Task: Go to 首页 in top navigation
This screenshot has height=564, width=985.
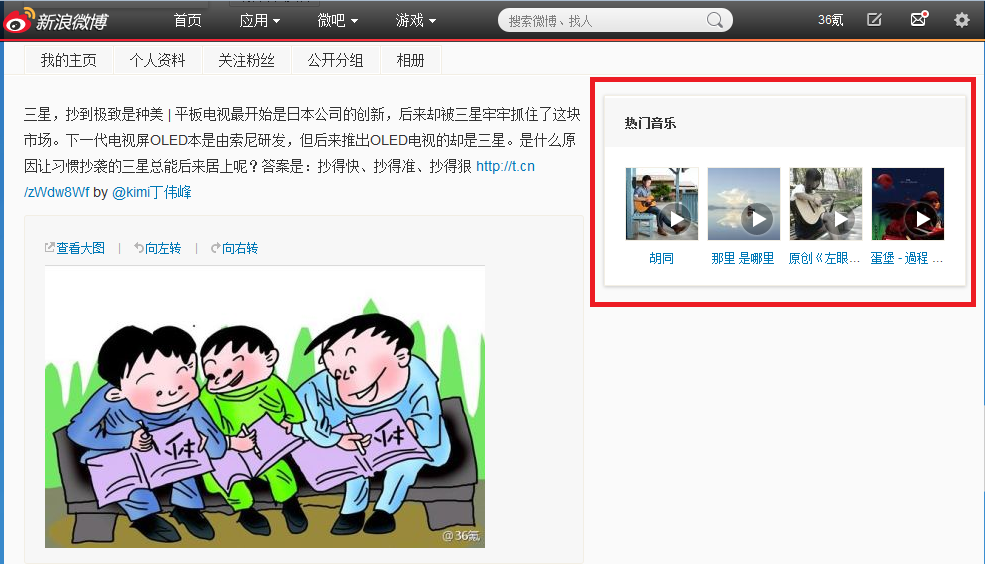Action: point(187,21)
